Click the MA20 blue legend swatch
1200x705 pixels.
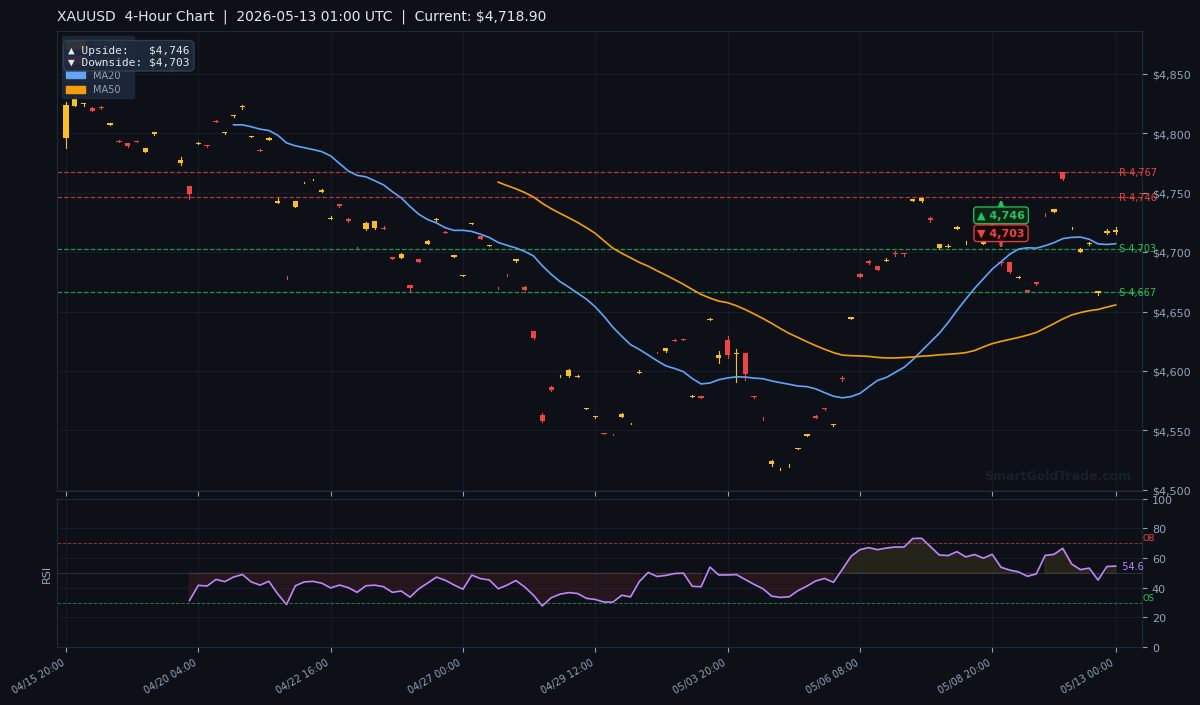click(76, 75)
